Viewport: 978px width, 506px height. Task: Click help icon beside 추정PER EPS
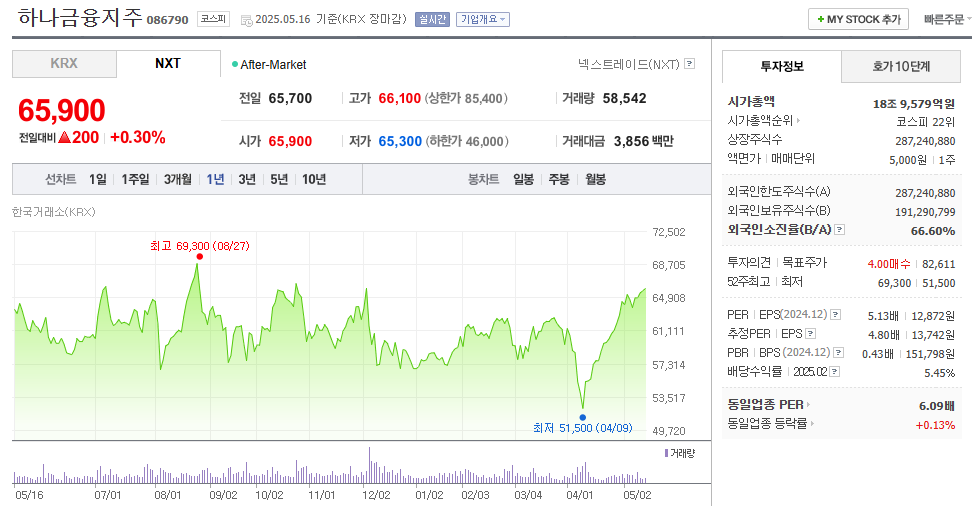point(810,334)
